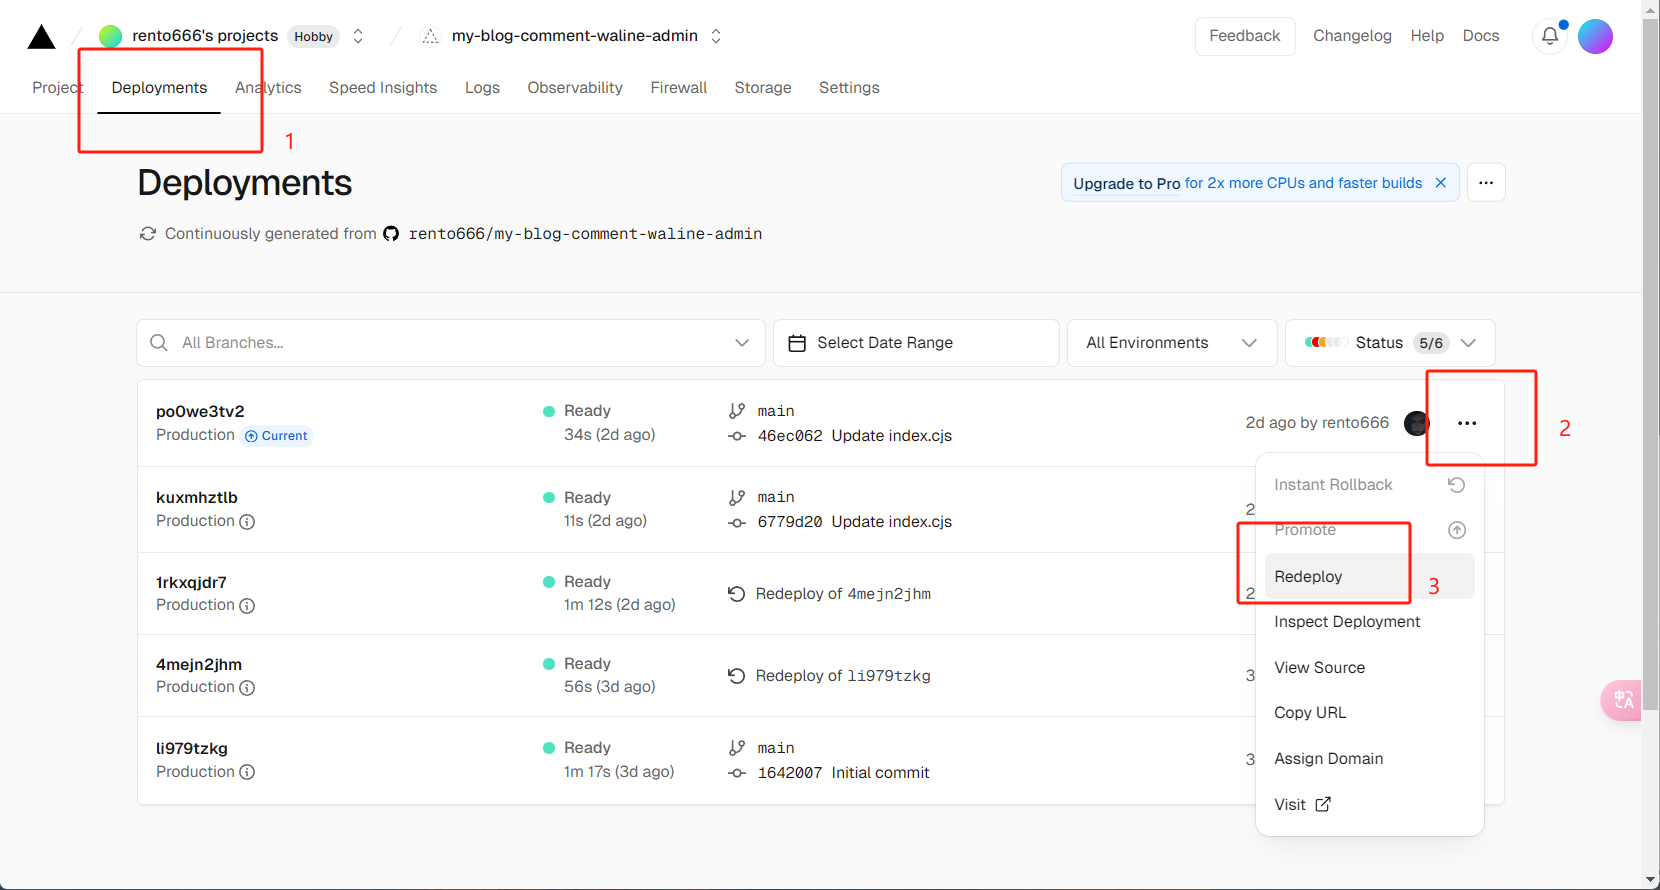
Task: Expand the All Environments dropdown
Action: [1172, 343]
